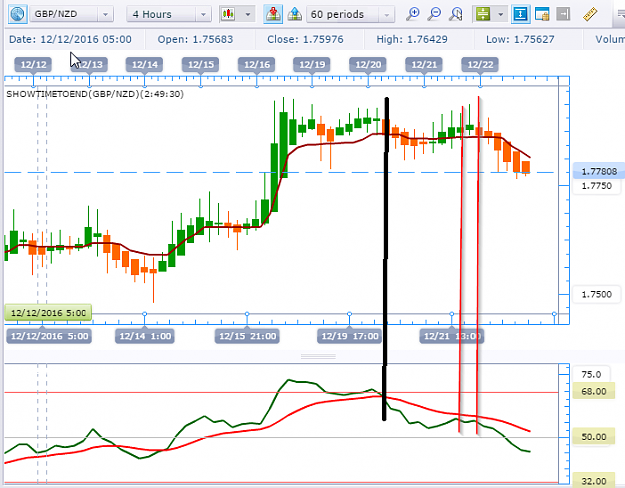
Task: Click the 50.00 level label
Action: tap(594, 437)
